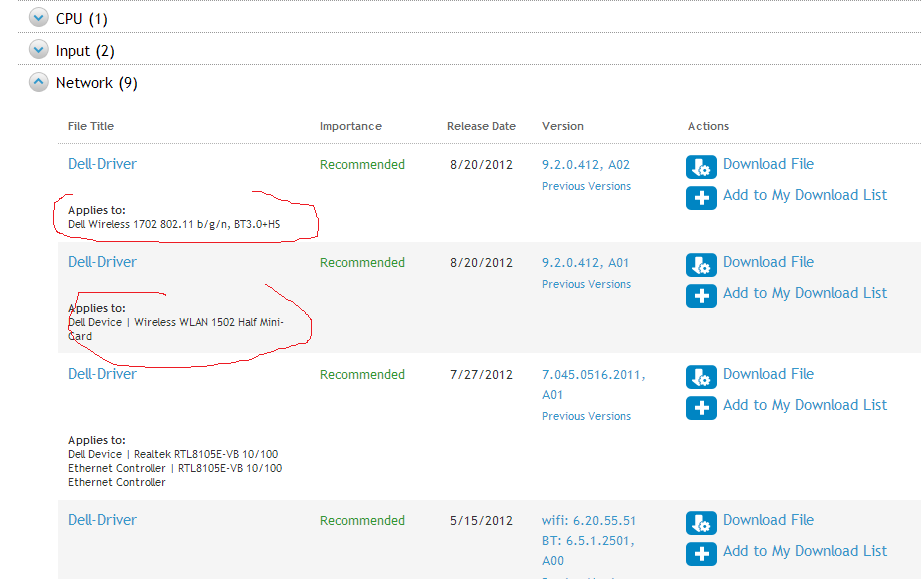Viewport: 921px width, 579px height.
Task: Click Download File text for Dell Wireless 1702 driver
Action: coord(768,164)
